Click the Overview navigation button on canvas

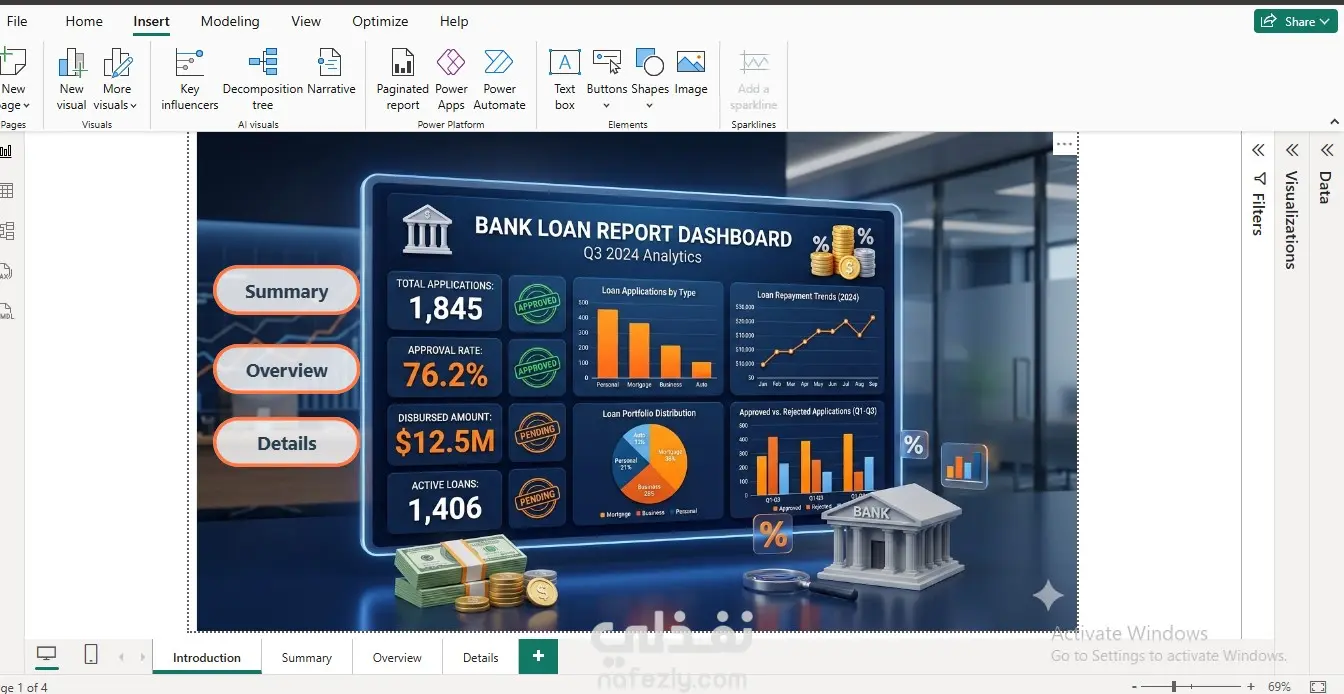[286, 370]
